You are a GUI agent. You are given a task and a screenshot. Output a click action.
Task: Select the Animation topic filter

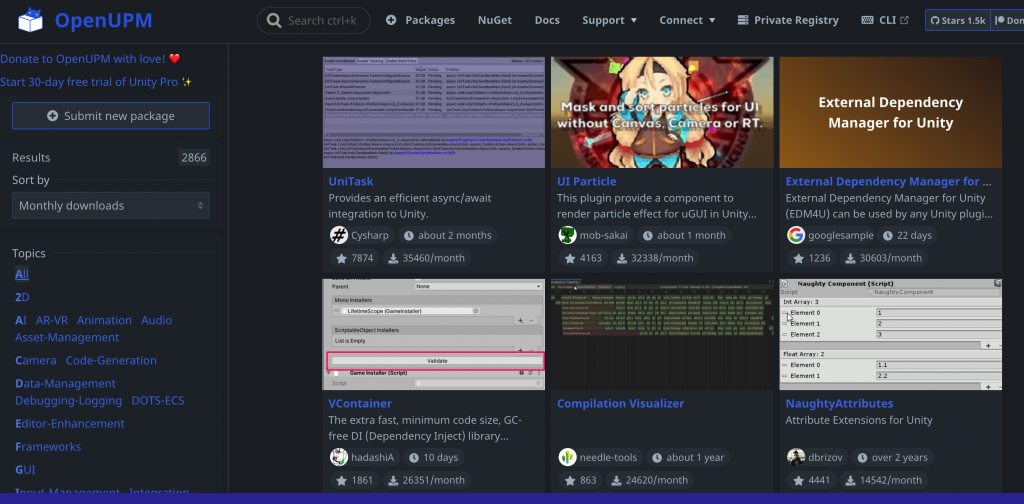[104, 321]
